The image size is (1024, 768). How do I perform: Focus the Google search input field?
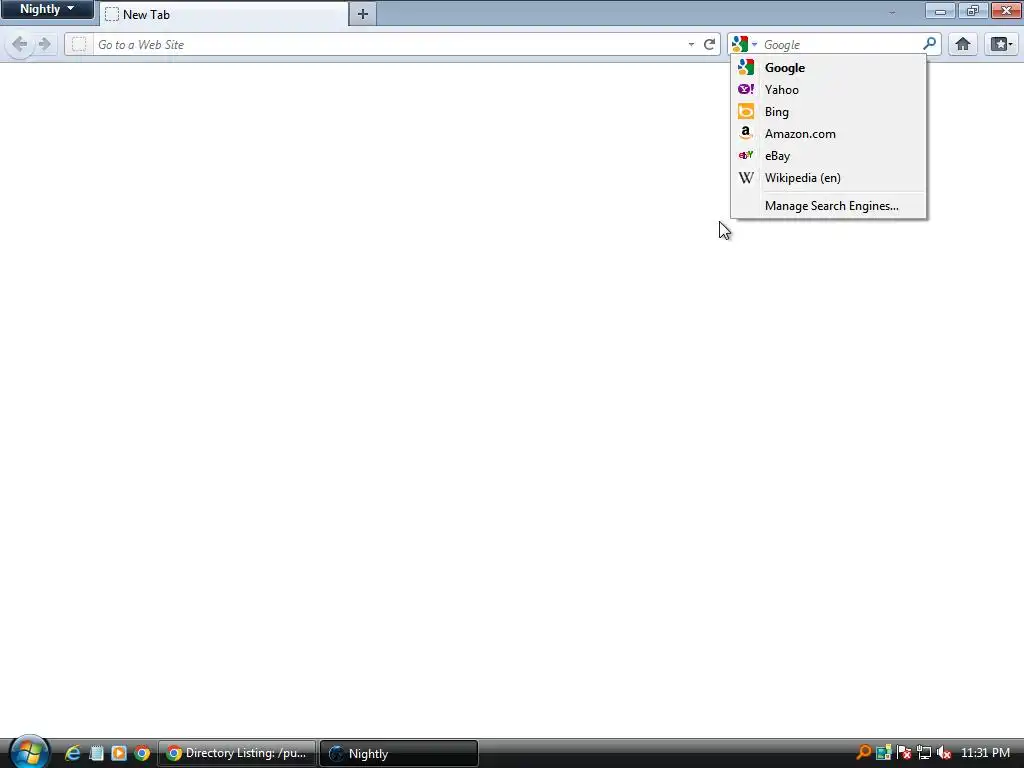pos(840,44)
